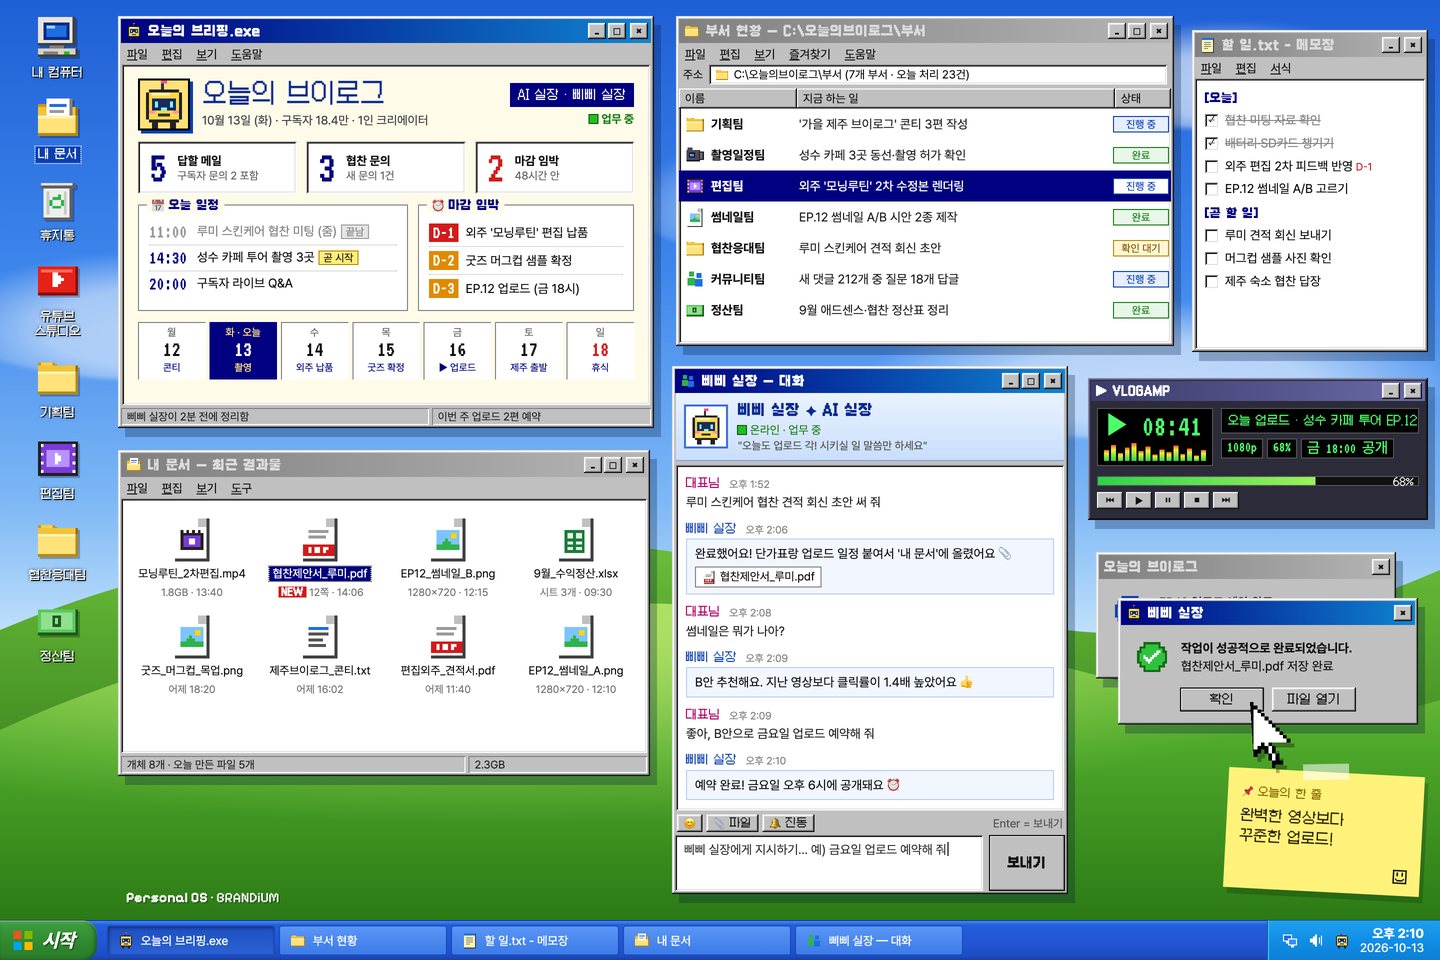Select the EP12_썸네일_B.png image icon
Screen dimensions: 1440x960
(x=448, y=540)
